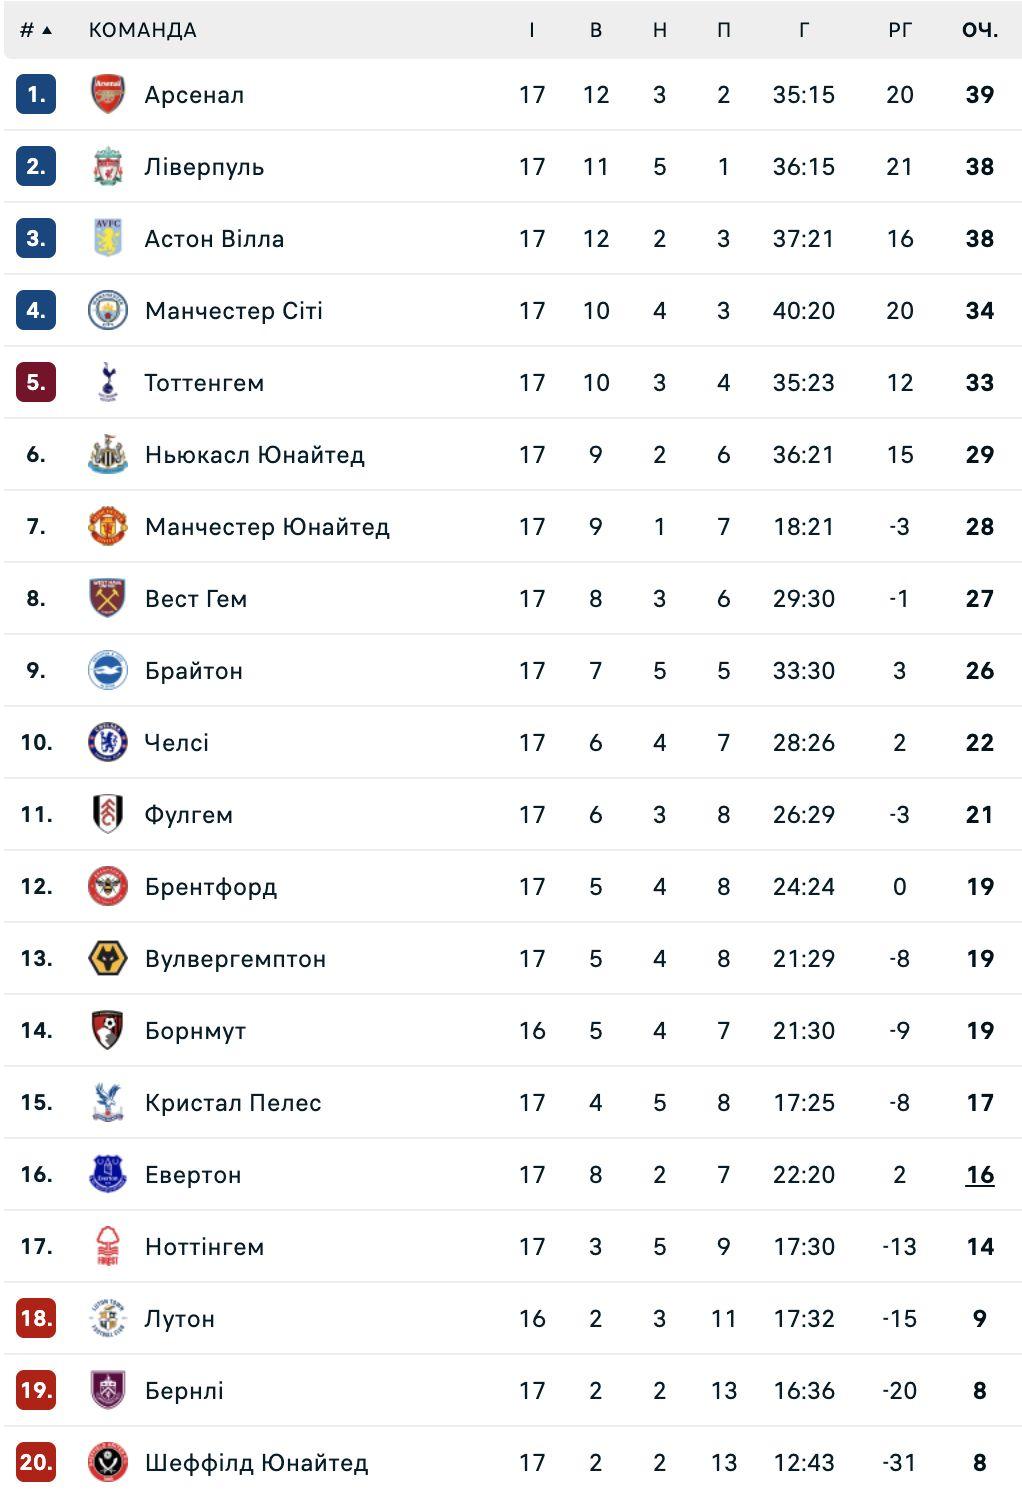Click the Sheffield United crest icon

(107, 1463)
